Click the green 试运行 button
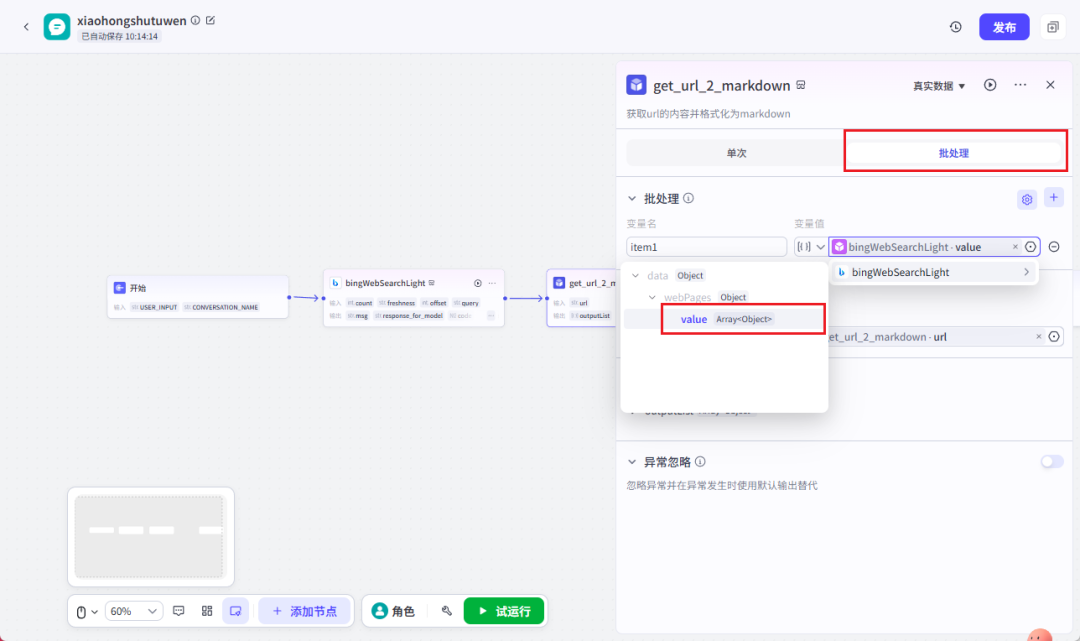The height and width of the screenshot is (641, 1080). click(x=503, y=611)
